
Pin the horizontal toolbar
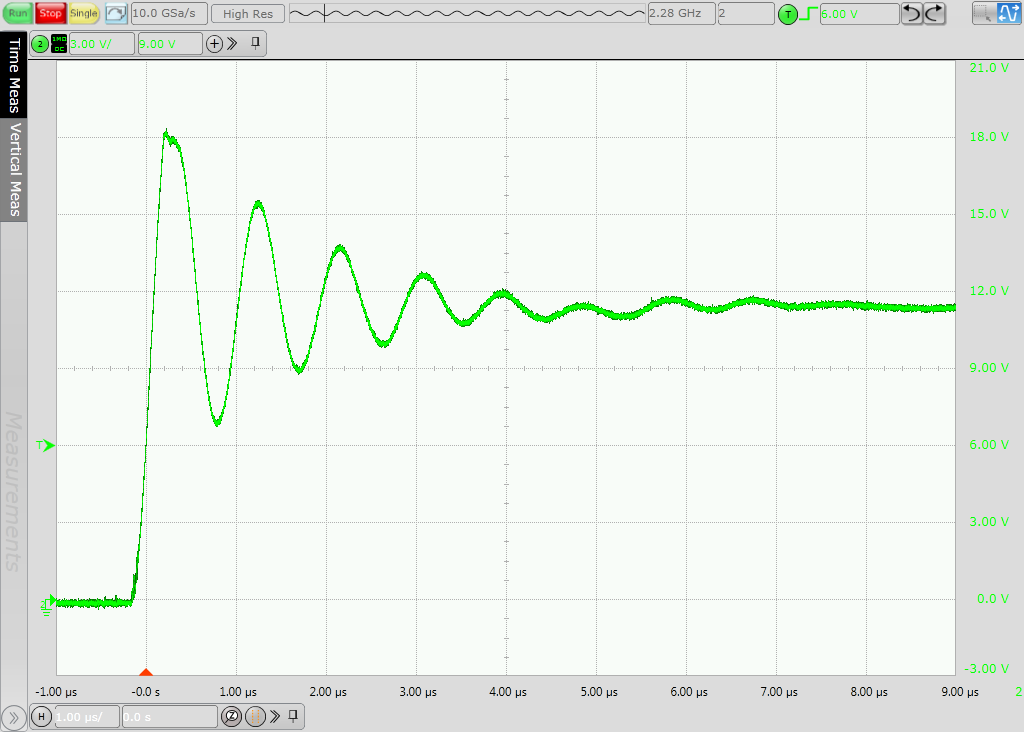[293, 716]
